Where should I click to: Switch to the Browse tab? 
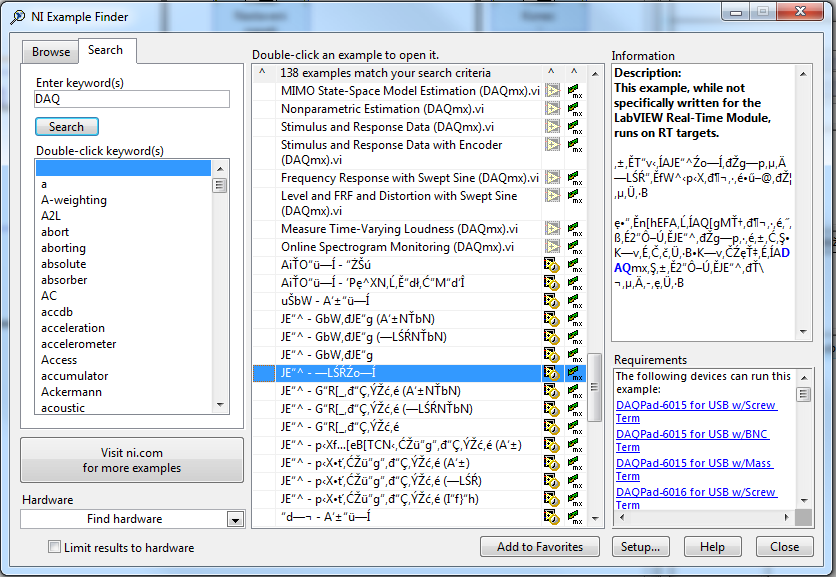click(x=51, y=52)
